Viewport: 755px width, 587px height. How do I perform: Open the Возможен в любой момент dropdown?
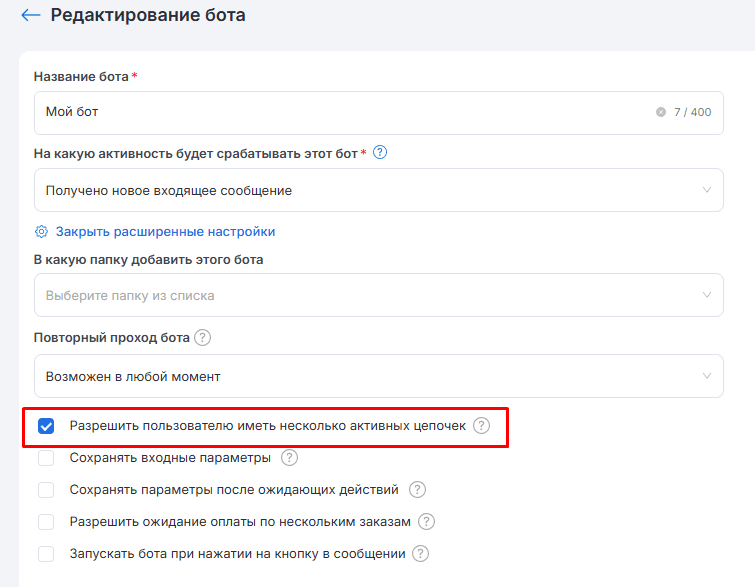[x=378, y=376]
